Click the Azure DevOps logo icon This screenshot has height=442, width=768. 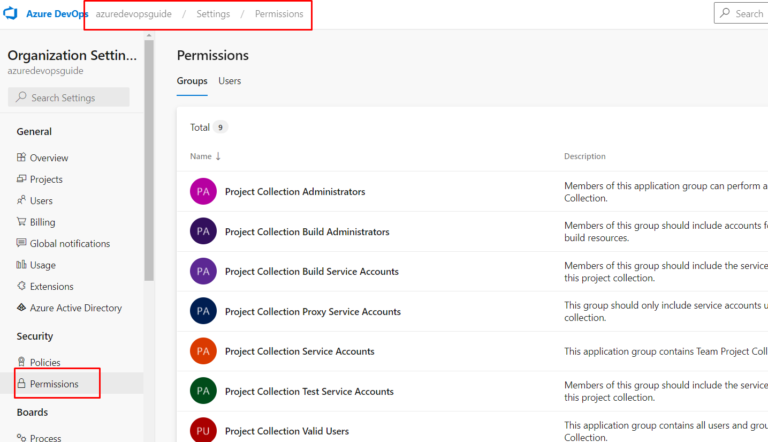pos(10,13)
